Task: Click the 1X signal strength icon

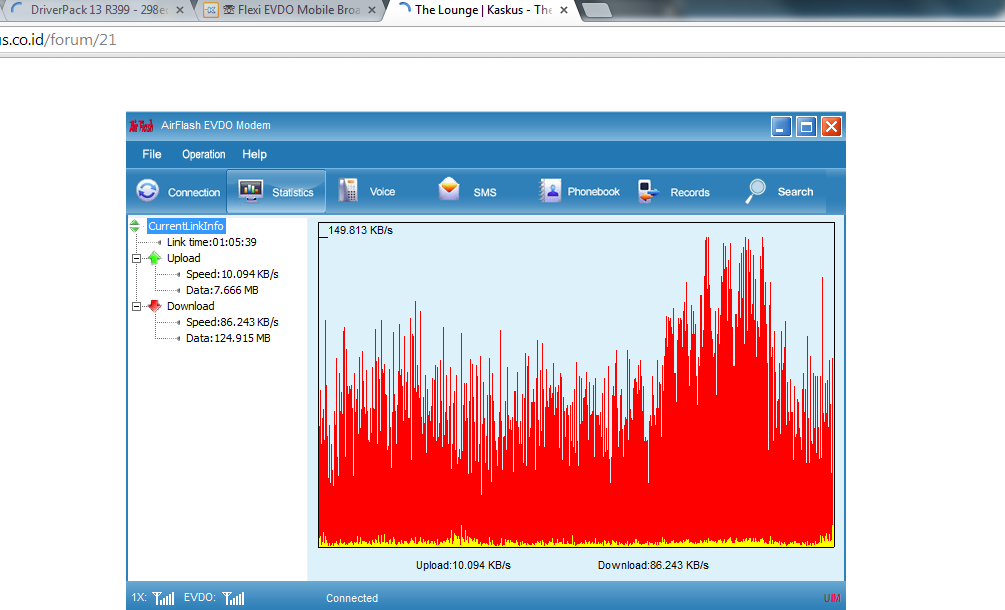Action: pos(163,598)
